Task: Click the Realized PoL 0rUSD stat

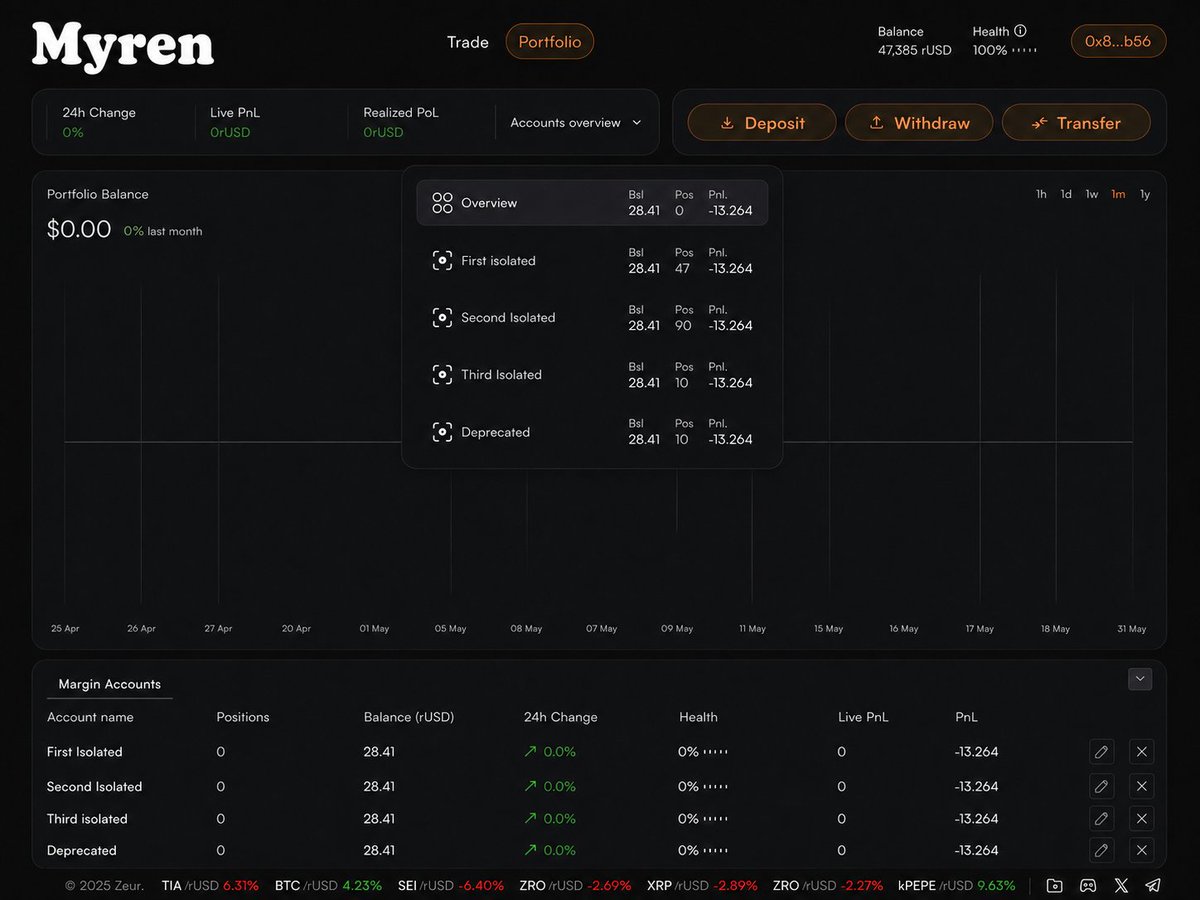Action: (401, 122)
